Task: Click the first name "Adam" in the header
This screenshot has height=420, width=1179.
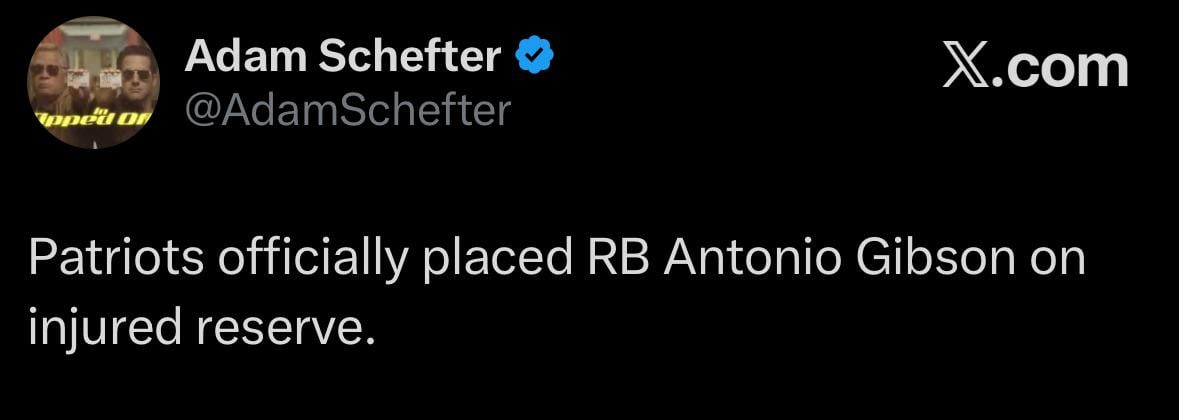Action: [x=244, y=58]
